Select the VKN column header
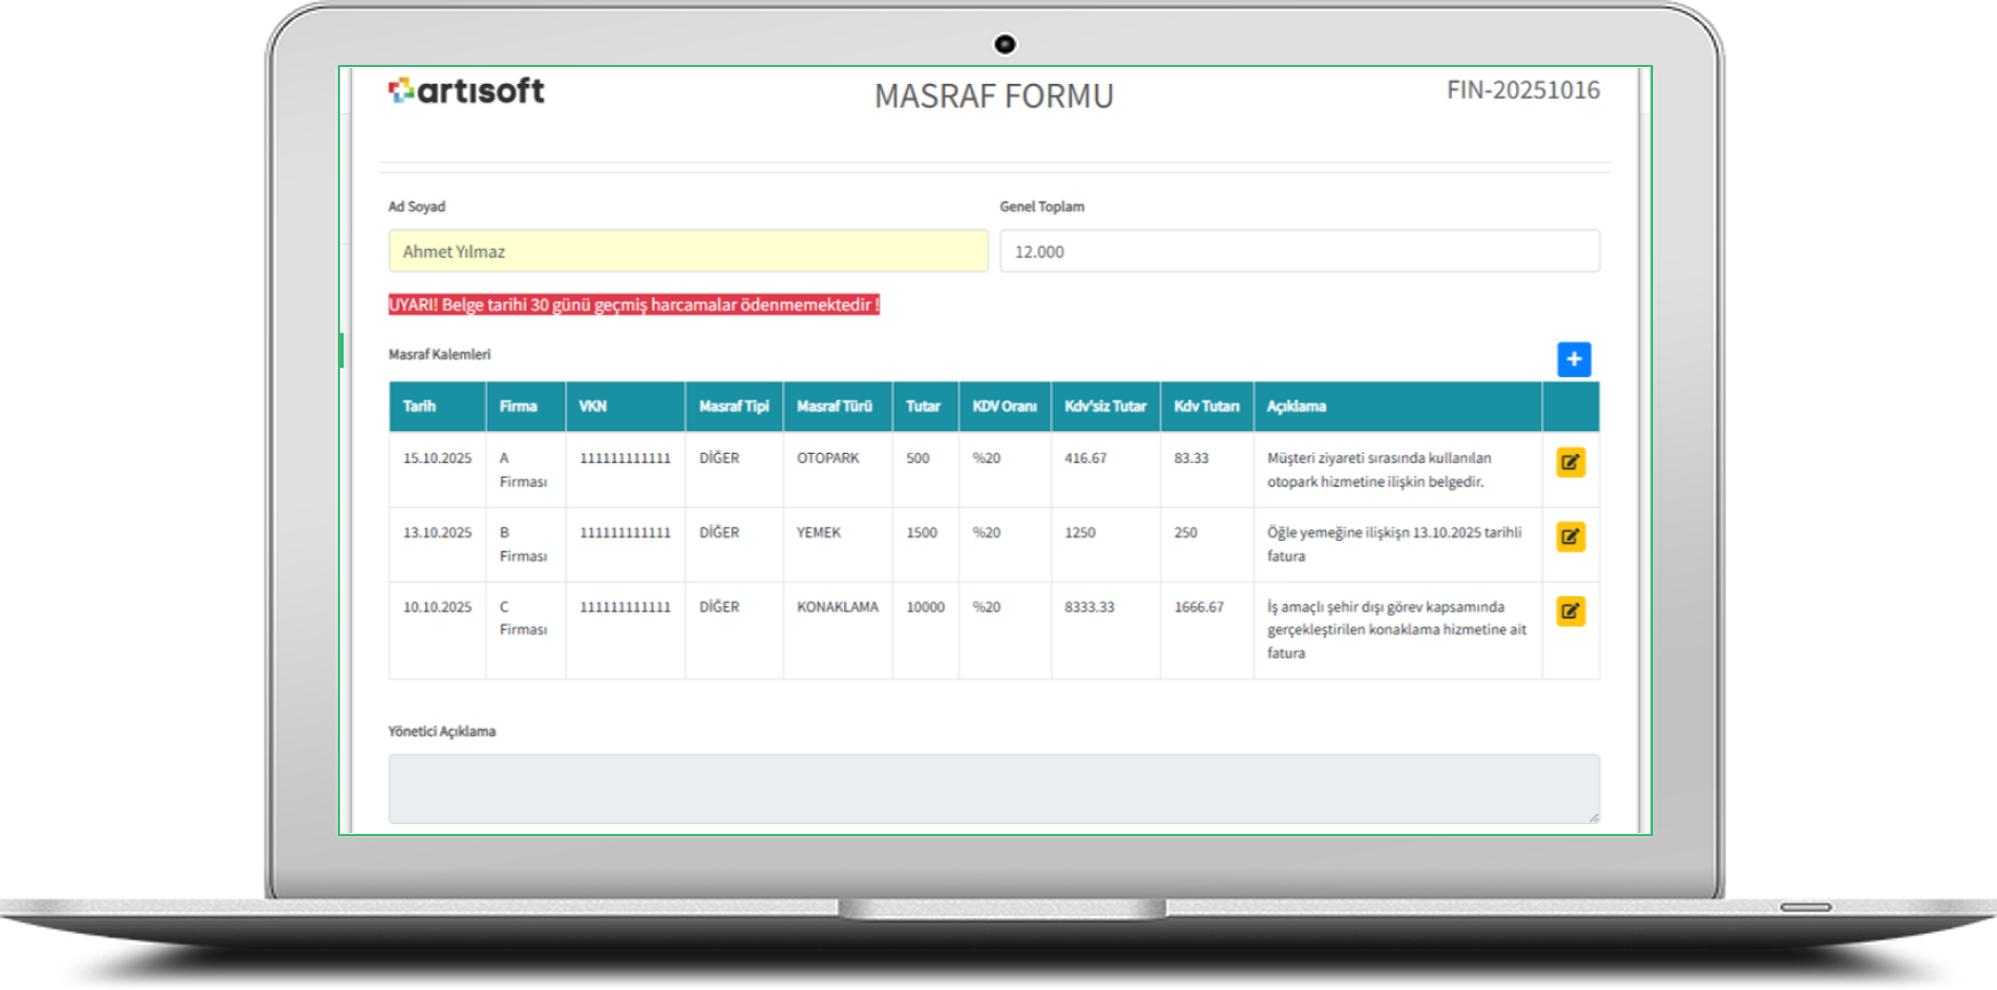1997x990 pixels. [593, 407]
